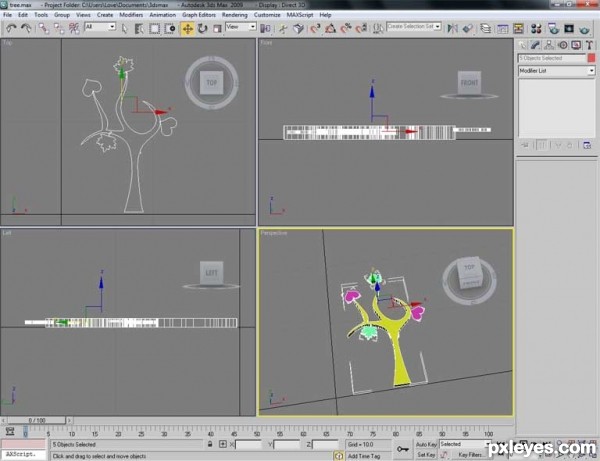Toggle the Selection Lock padlock icon
The image size is (600, 461).
(x=210, y=444)
